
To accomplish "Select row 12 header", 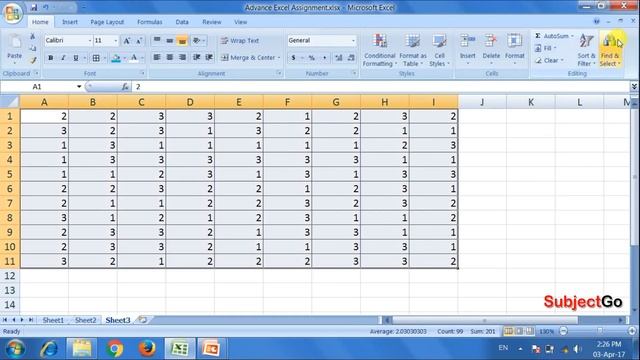I will (x=10, y=276).
